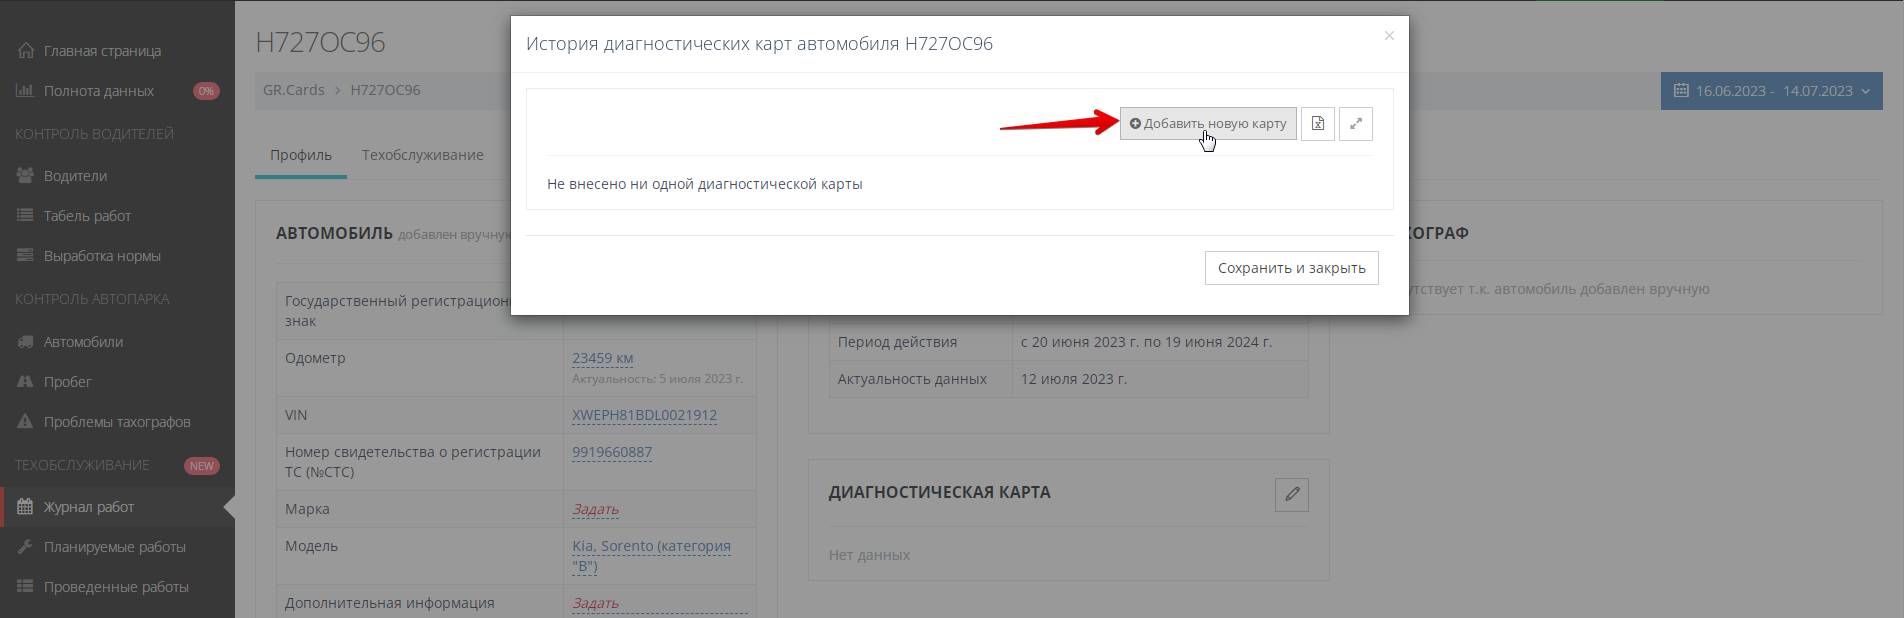Open "Водители" section in sidebar
This screenshot has height=618, width=1904.
(x=75, y=176)
